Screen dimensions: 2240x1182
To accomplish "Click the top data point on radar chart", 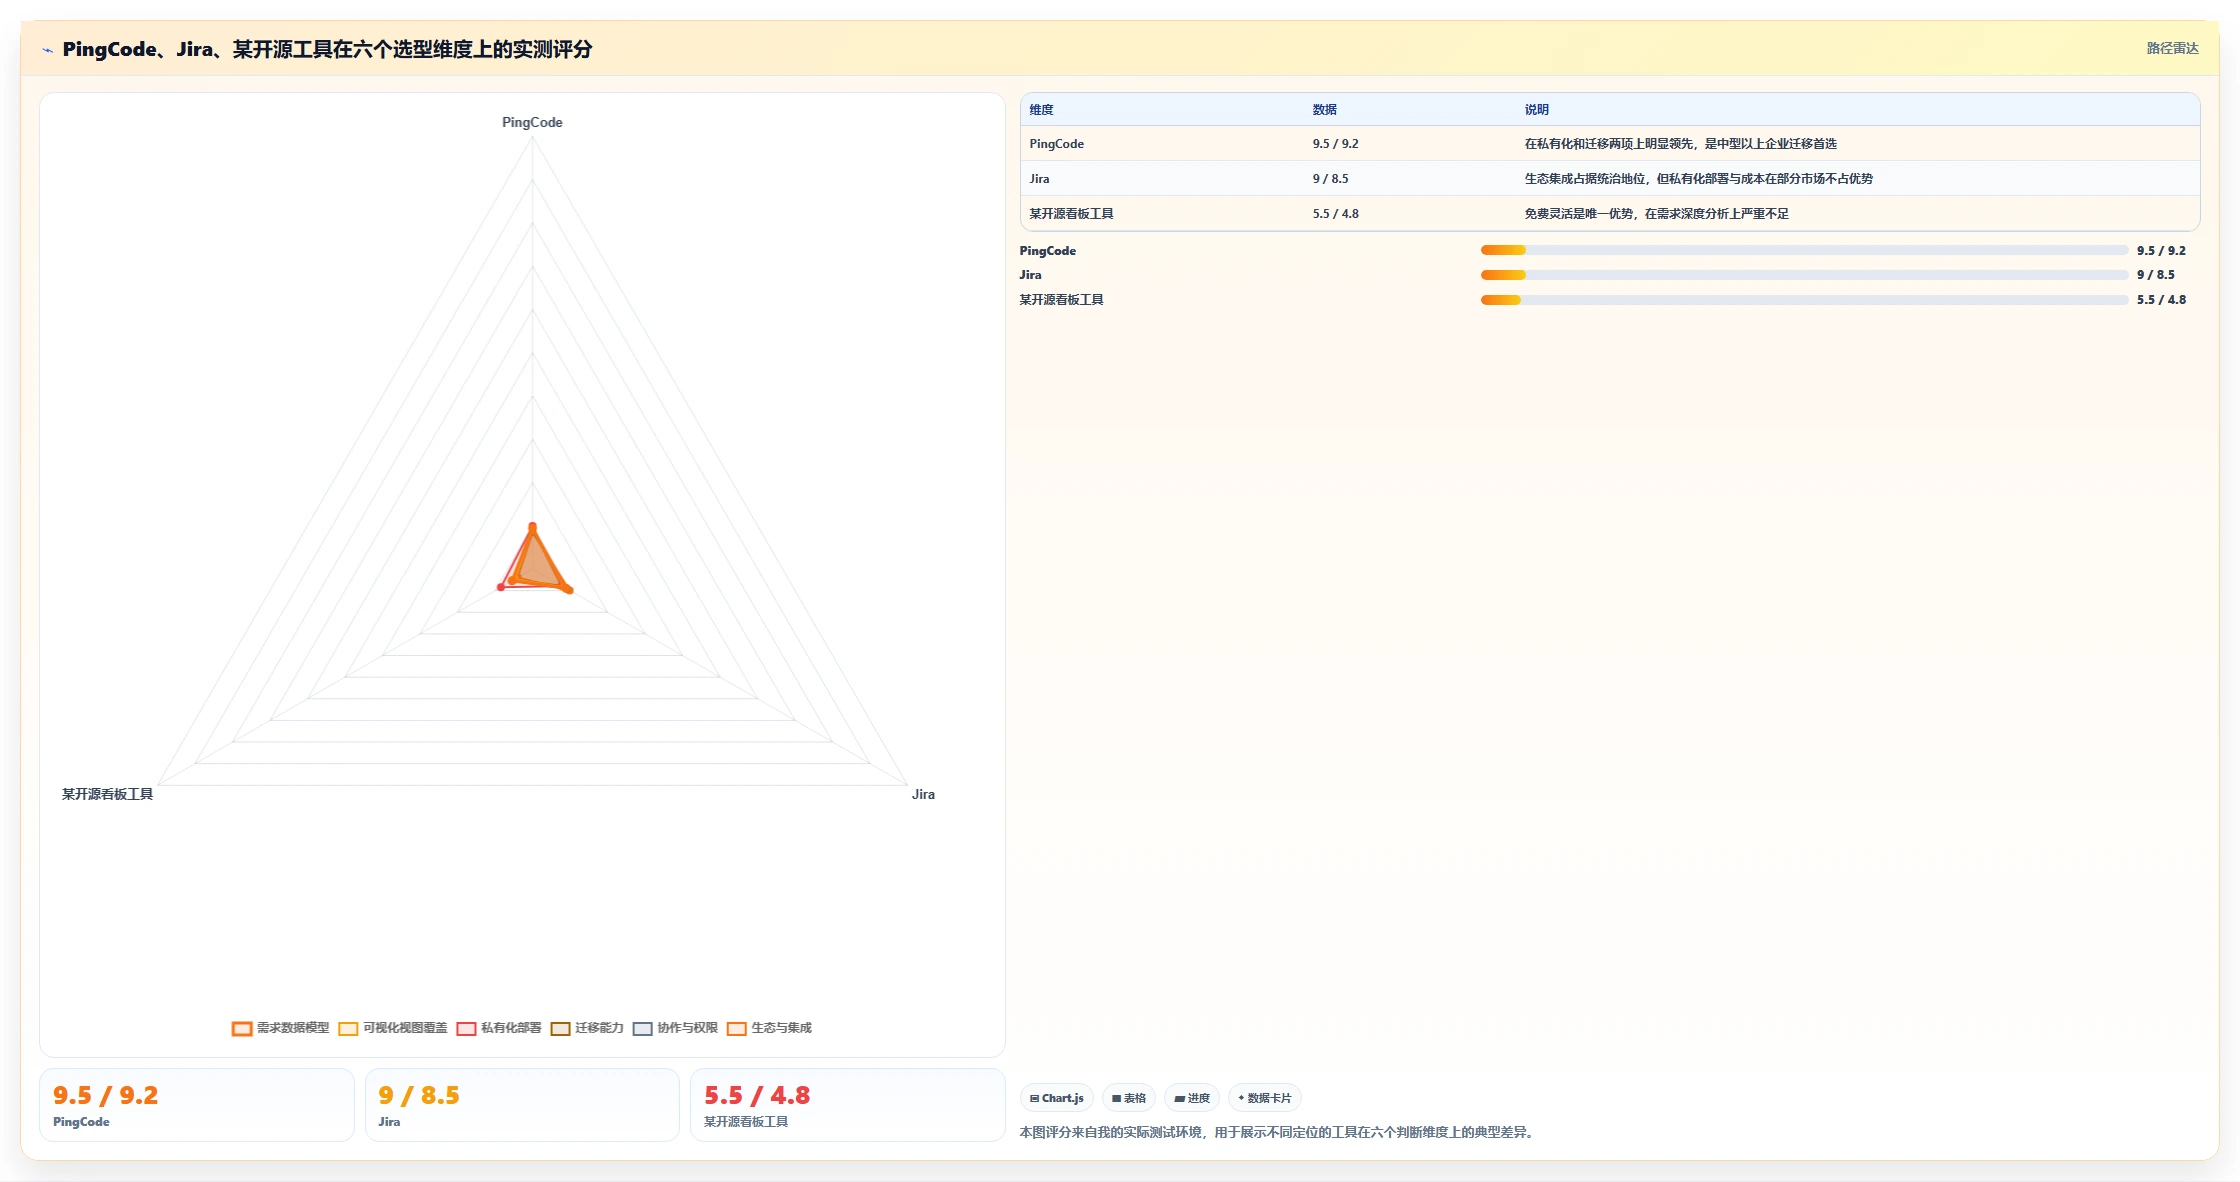I will pyautogui.click(x=532, y=526).
